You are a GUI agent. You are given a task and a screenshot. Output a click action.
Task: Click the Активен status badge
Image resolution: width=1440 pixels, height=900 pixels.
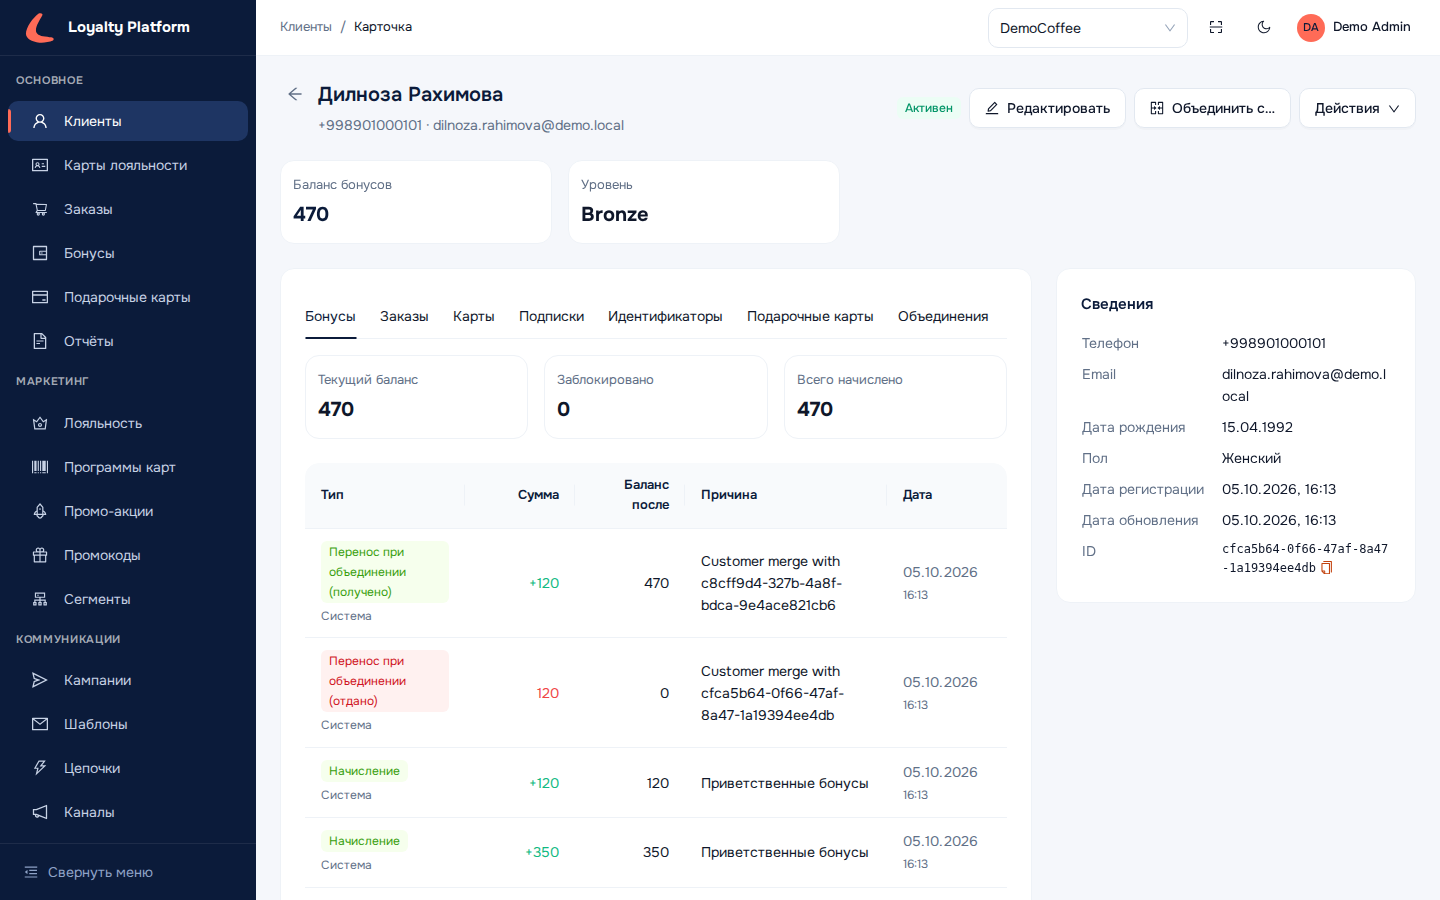point(929,108)
